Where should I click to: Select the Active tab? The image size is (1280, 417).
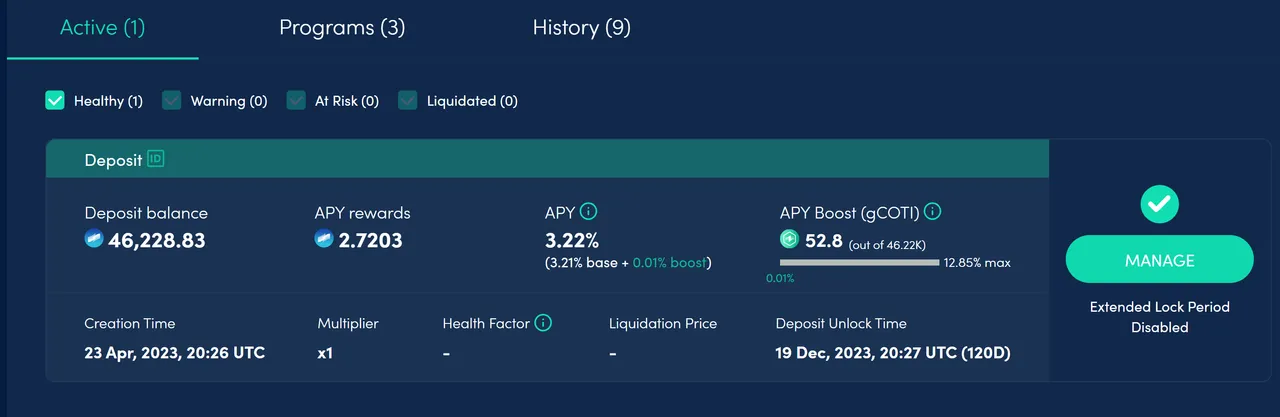click(102, 28)
